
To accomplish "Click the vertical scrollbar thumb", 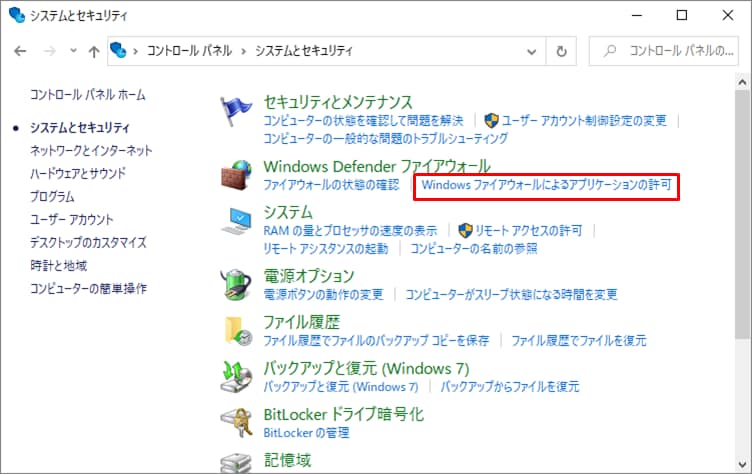I will click(742, 215).
